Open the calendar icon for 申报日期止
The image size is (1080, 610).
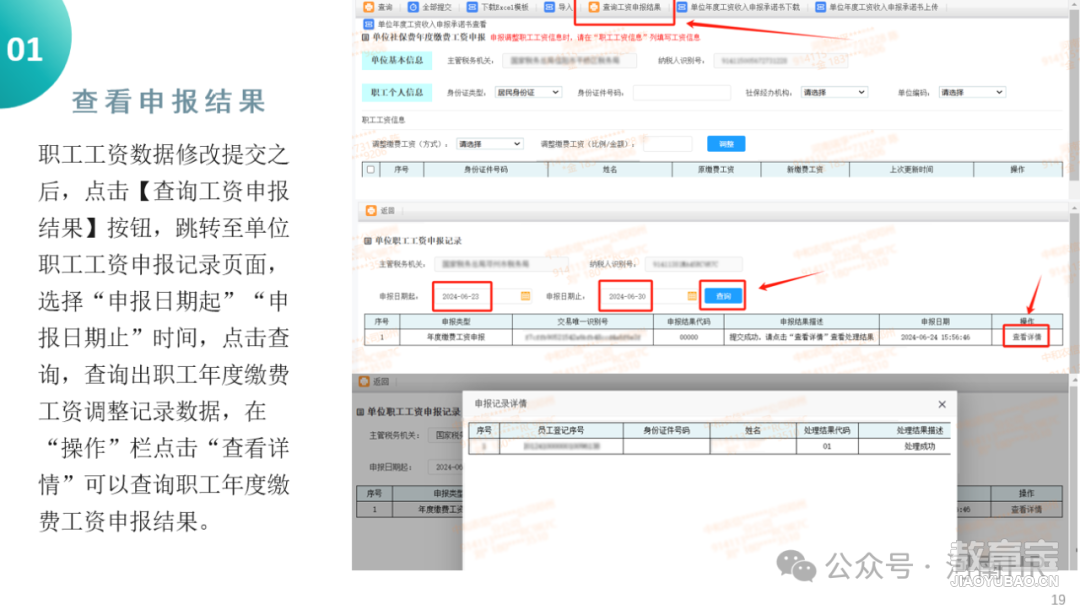click(x=692, y=296)
